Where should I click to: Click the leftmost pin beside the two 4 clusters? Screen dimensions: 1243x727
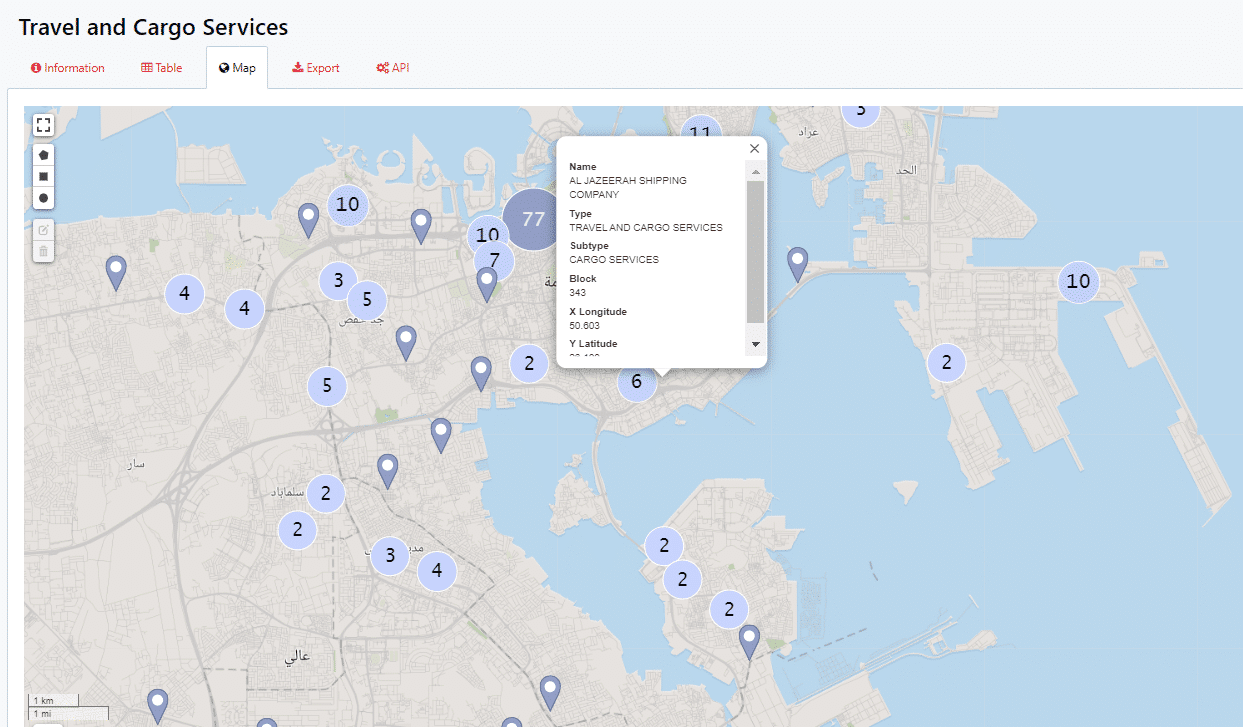116,270
